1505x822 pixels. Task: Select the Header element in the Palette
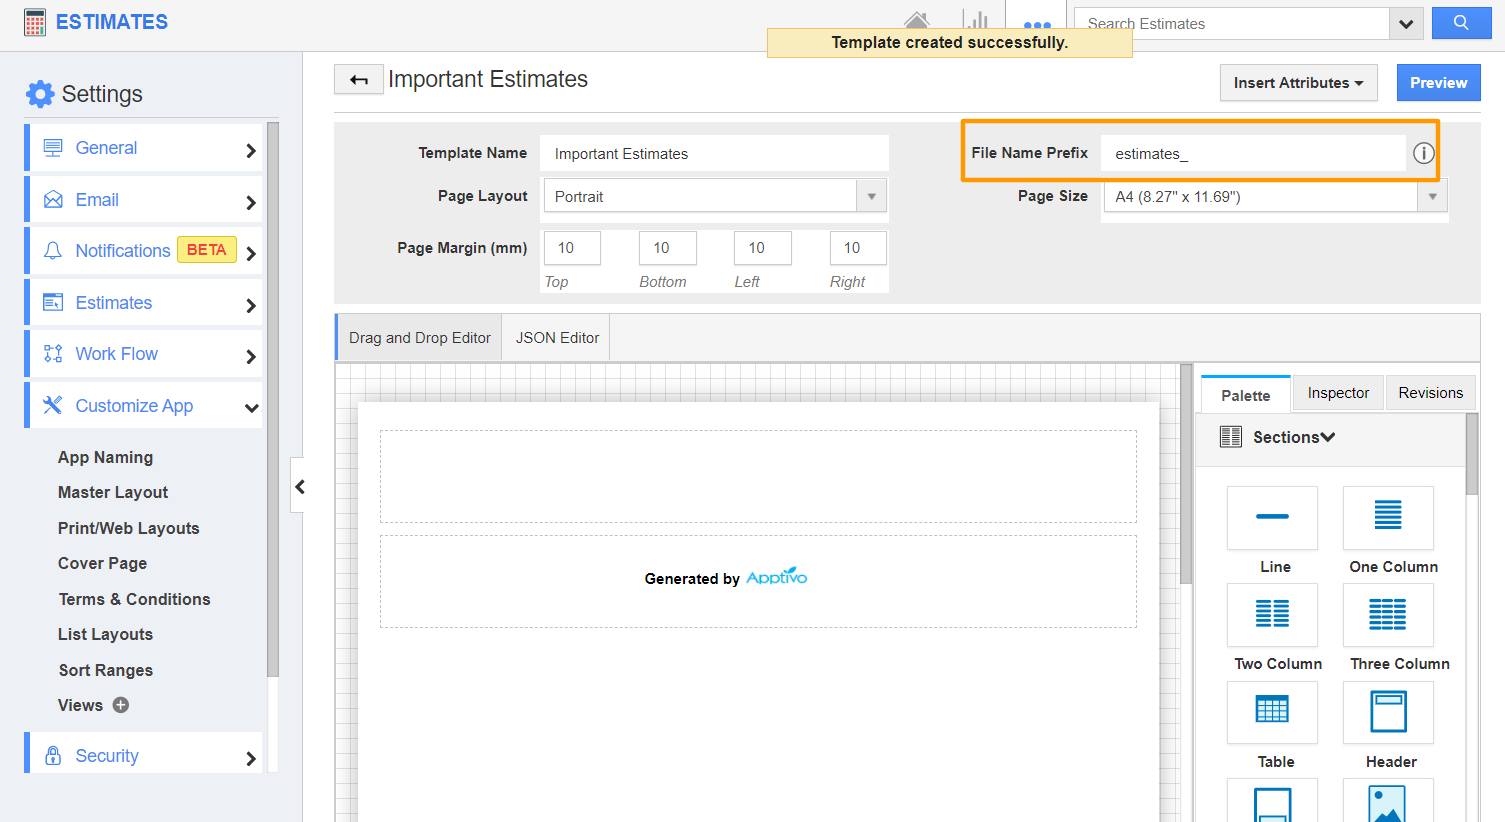1388,712
